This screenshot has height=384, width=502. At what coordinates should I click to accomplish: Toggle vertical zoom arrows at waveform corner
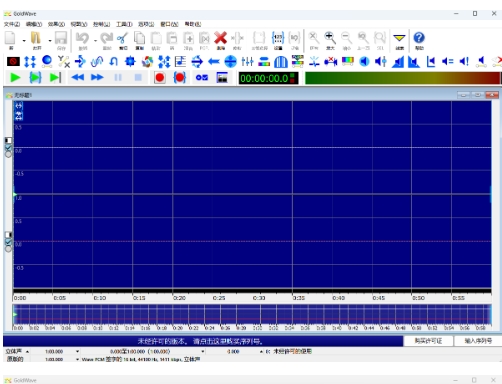(x=19, y=116)
